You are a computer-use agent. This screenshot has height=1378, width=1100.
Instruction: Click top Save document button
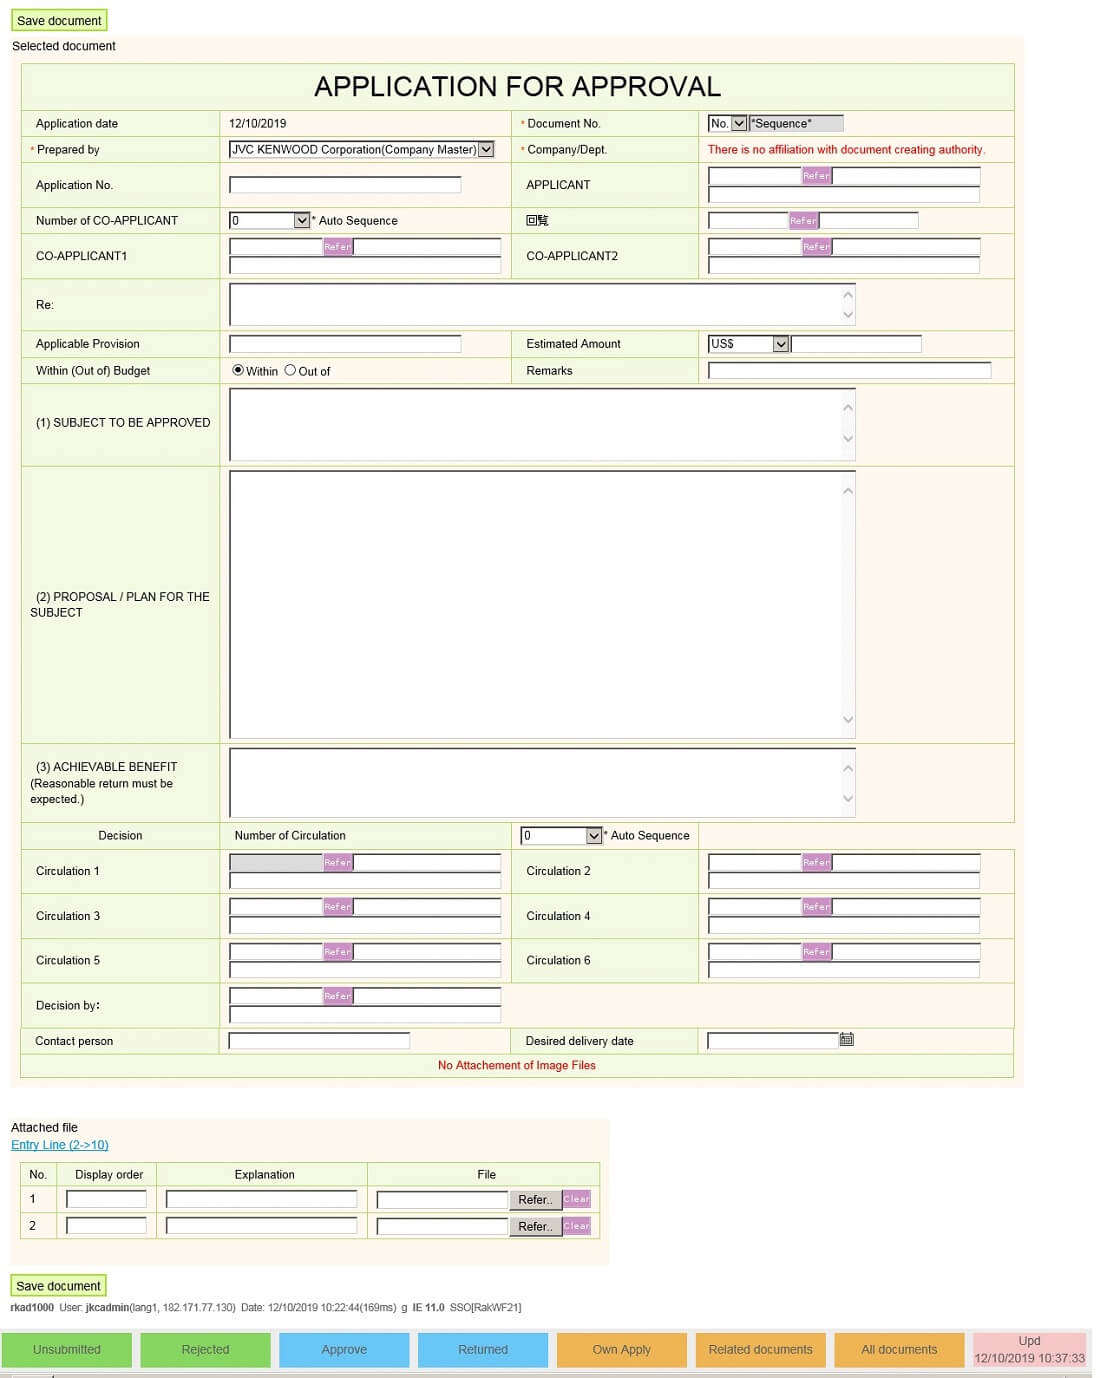pos(59,20)
